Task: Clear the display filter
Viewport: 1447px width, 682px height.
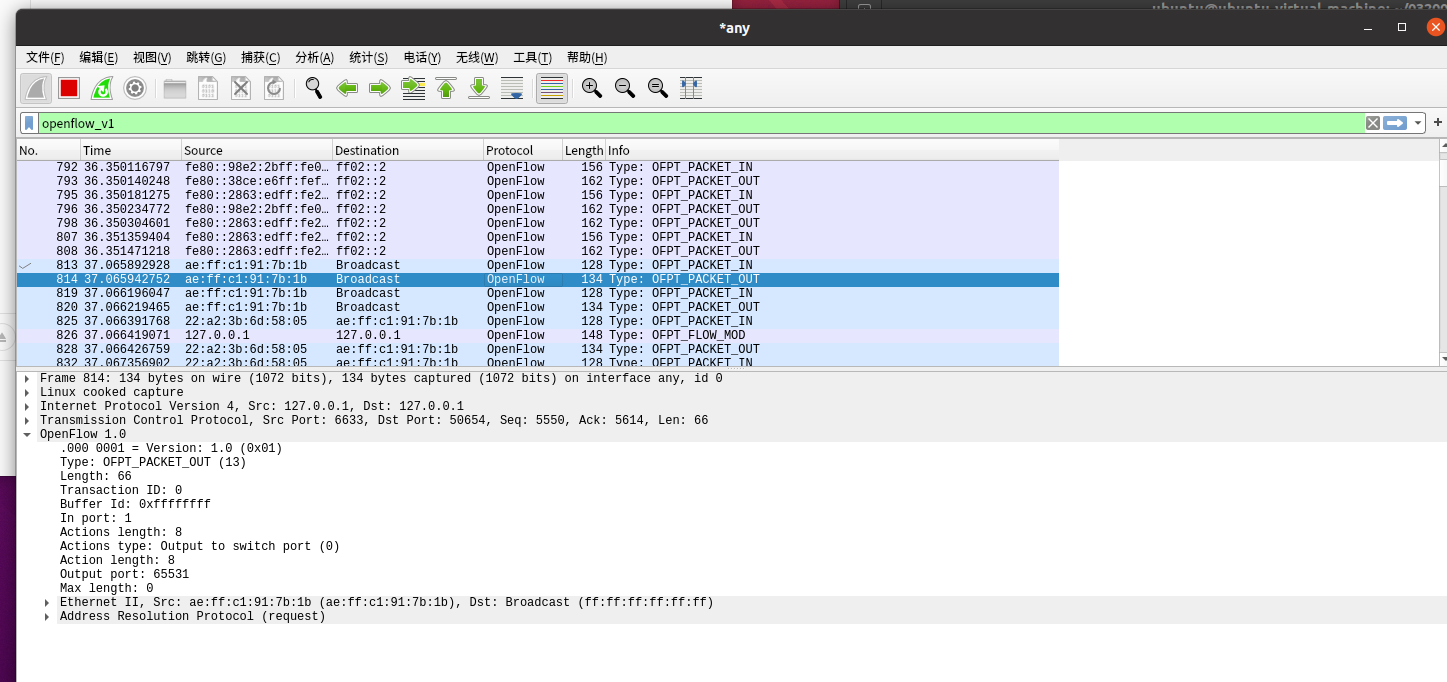Action: tap(1373, 123)
